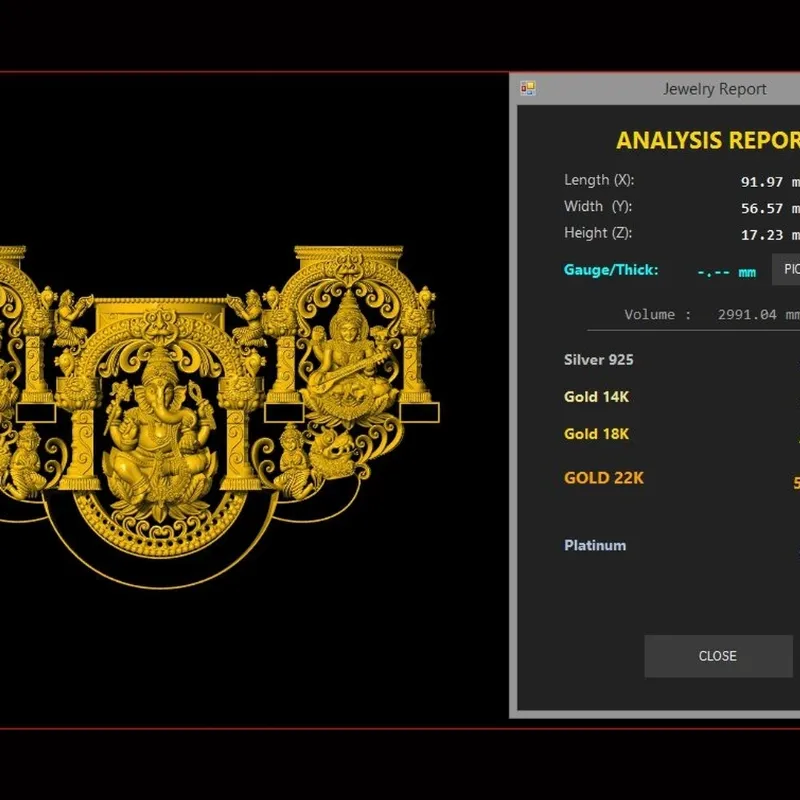
Task: Click the CLOSE button in report
Action: click(718, 656)
